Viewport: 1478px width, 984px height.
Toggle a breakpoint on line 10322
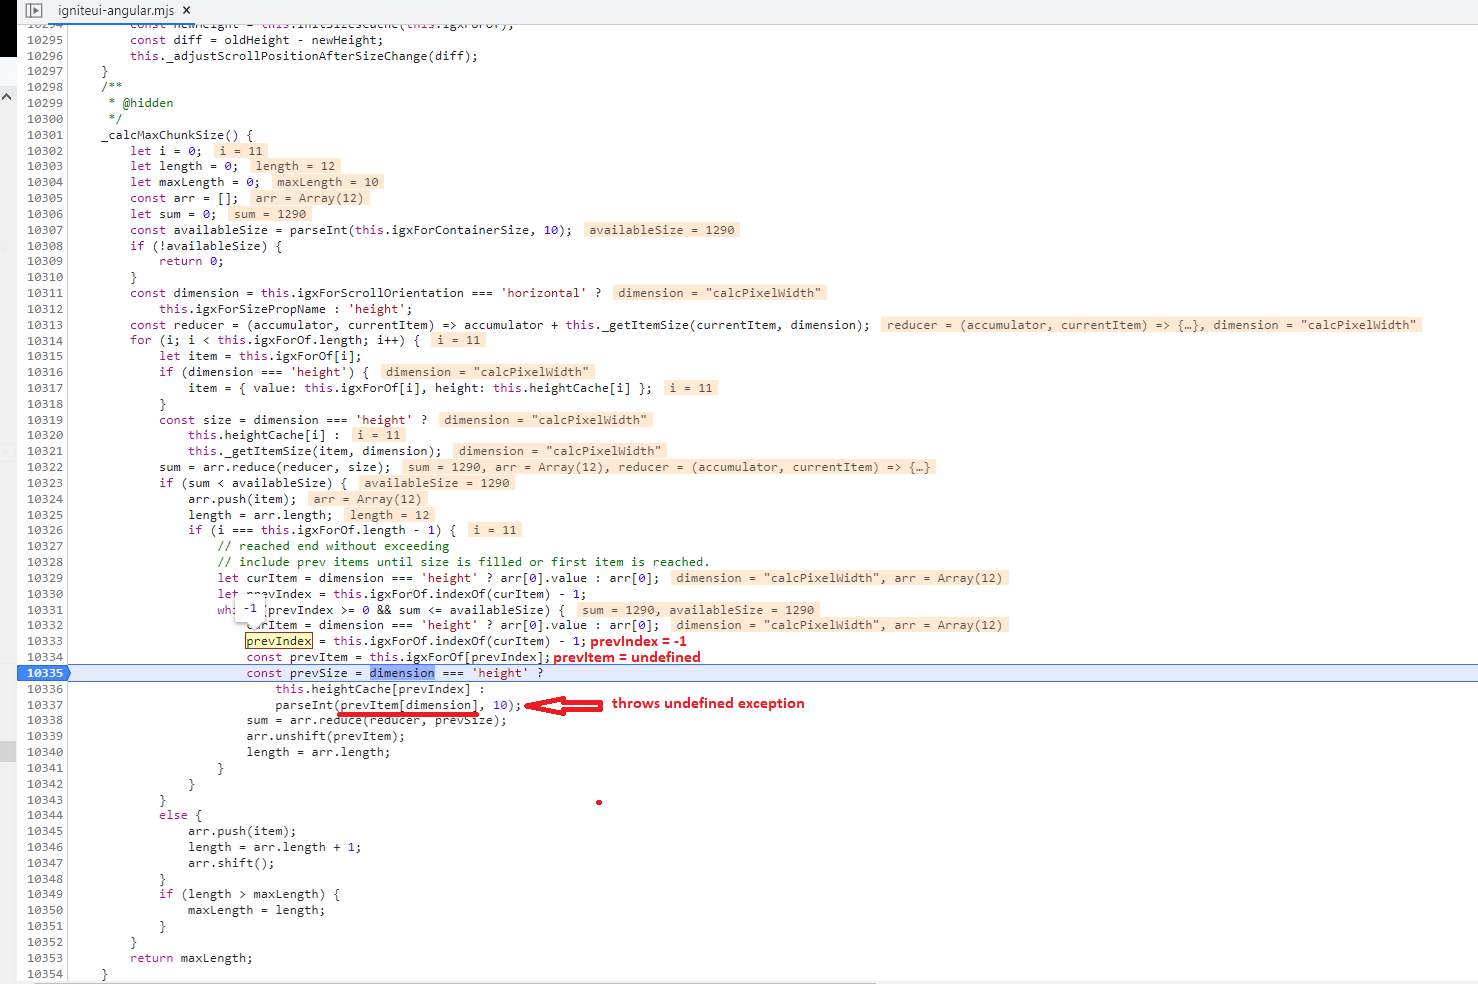point(44,467)
